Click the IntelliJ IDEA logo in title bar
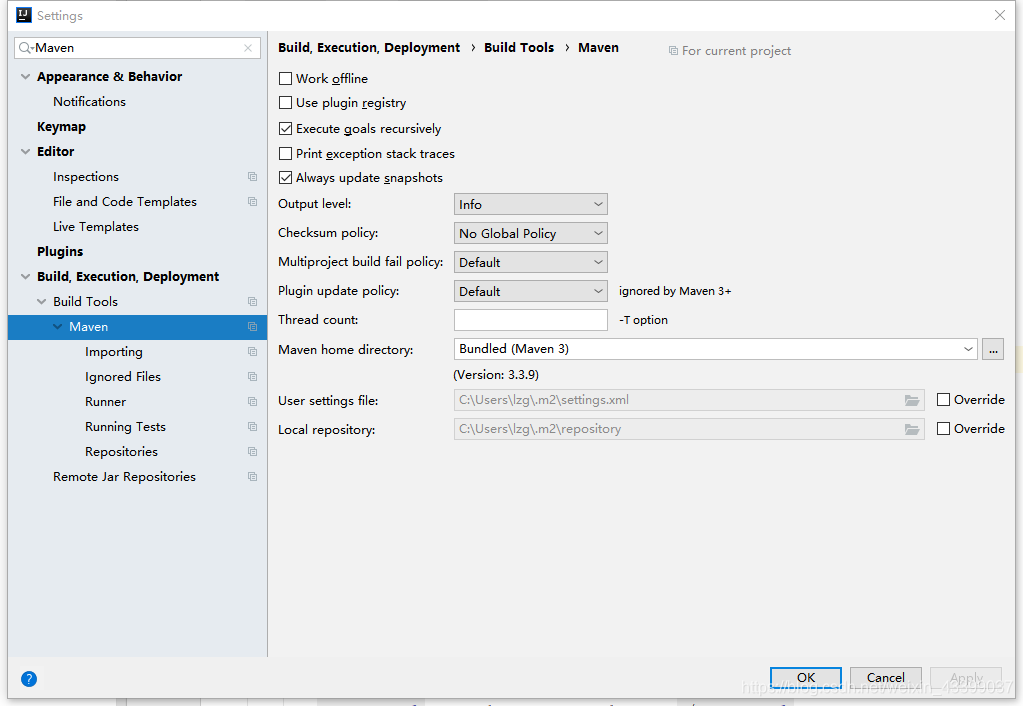This screenshot has height=706, width=1023. pos(23,15)
